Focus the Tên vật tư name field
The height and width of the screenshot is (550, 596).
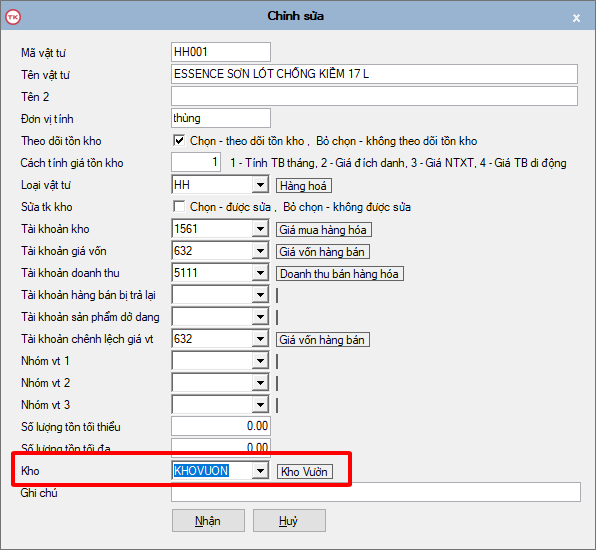(374, 74)
